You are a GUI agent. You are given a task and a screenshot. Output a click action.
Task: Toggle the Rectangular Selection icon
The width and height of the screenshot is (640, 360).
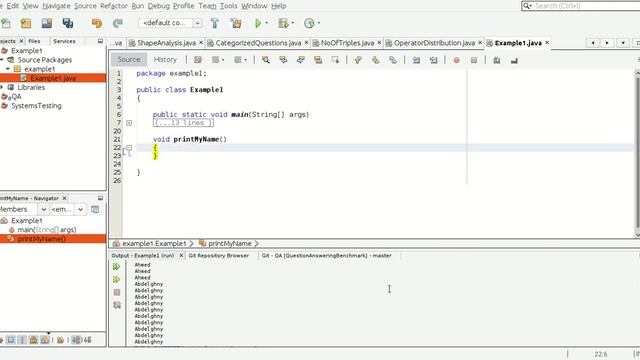[x=335, y=60]
